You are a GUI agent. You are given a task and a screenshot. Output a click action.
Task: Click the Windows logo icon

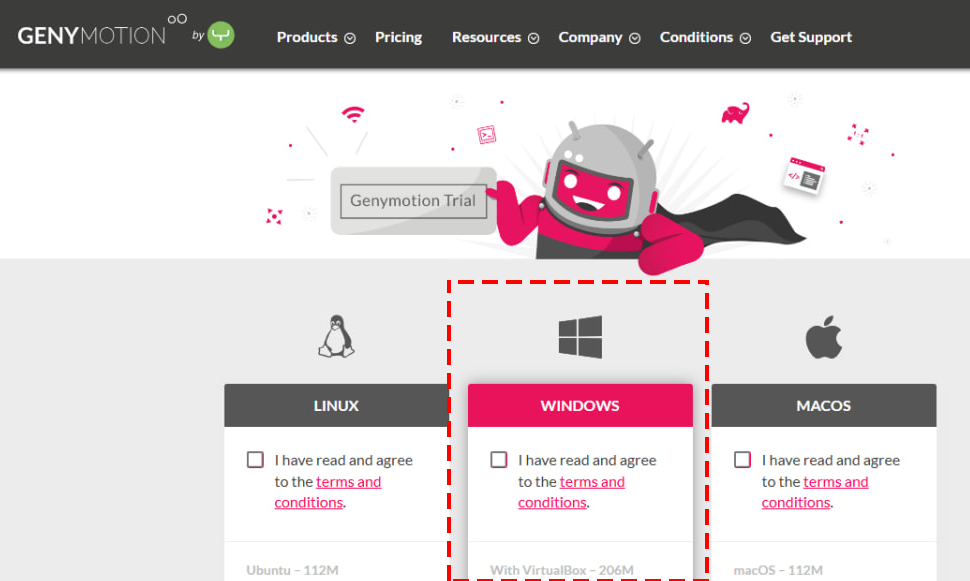[580, 337]
